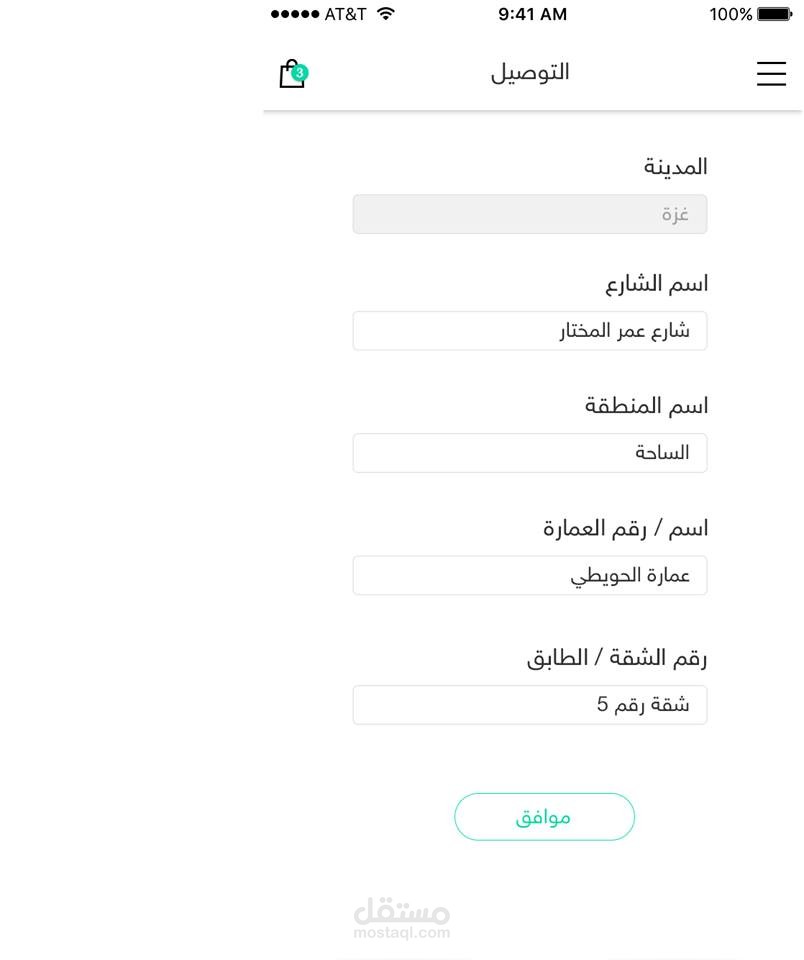Tap the Wi-Fi status icon
Viewport: 804px width, 960px height.
(386, 14)
